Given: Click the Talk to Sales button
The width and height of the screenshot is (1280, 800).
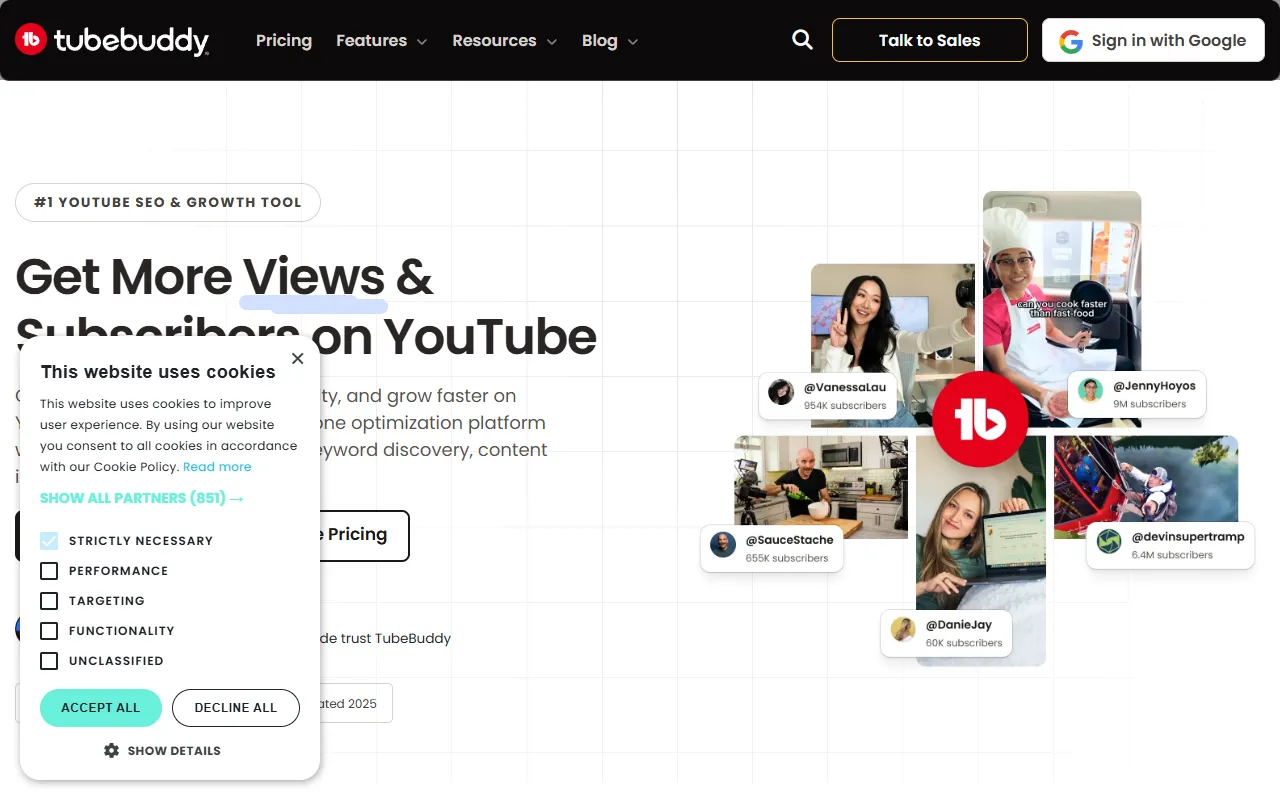Looking at the screenshot, I should coord(930,40).
